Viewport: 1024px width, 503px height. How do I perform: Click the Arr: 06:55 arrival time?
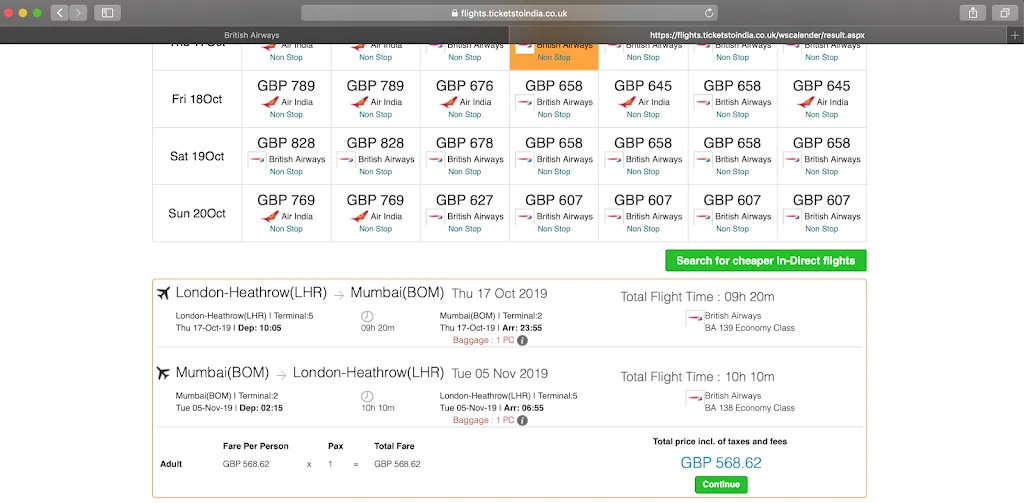click(x=523, y=408)
